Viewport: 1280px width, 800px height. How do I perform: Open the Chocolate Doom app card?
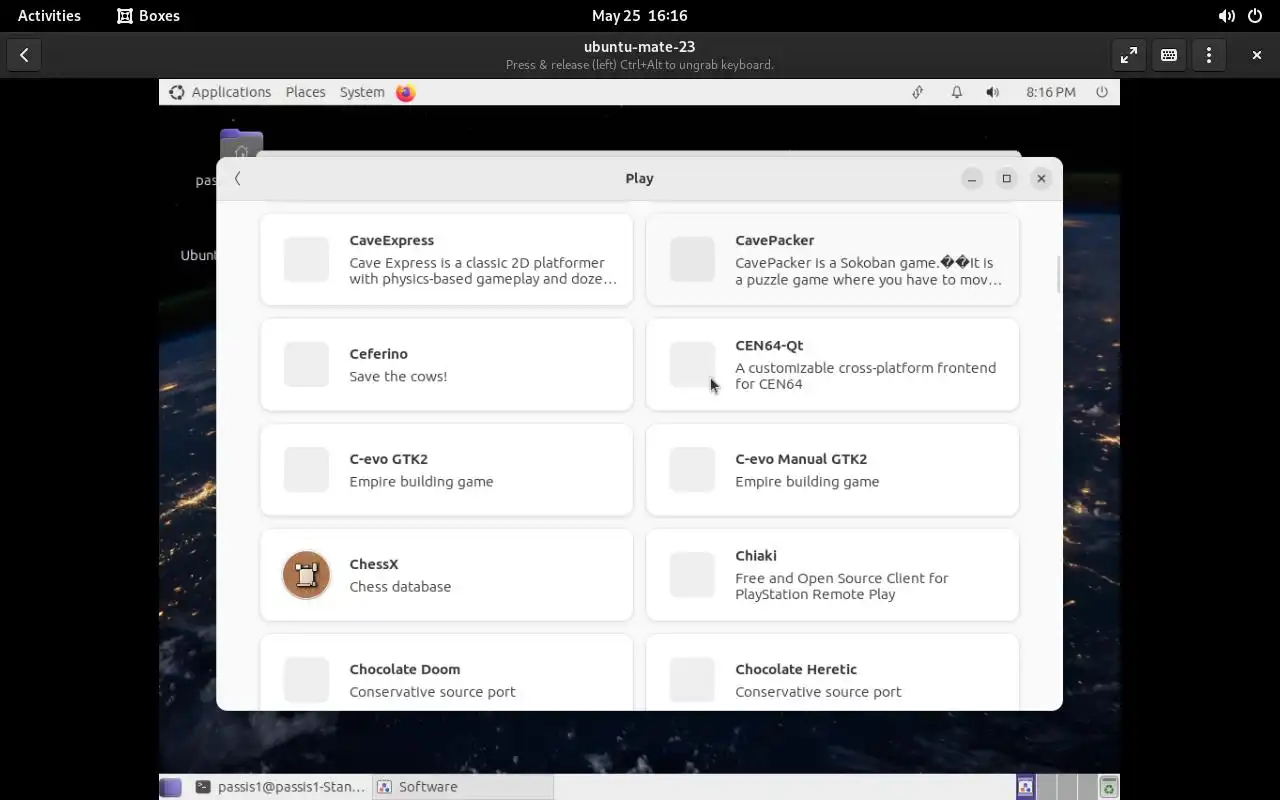coord(446,672)
